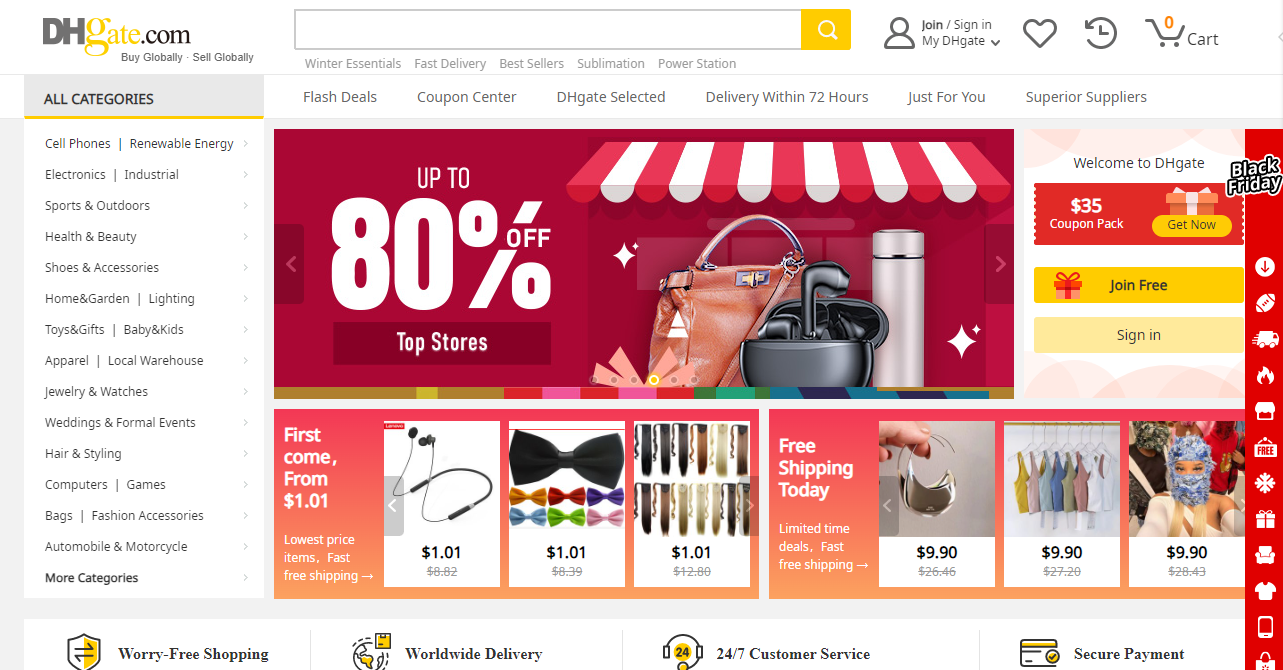Click Get Now on coupon pack
Viewport: 1283px width, 670px height.
click(1191, 225)
